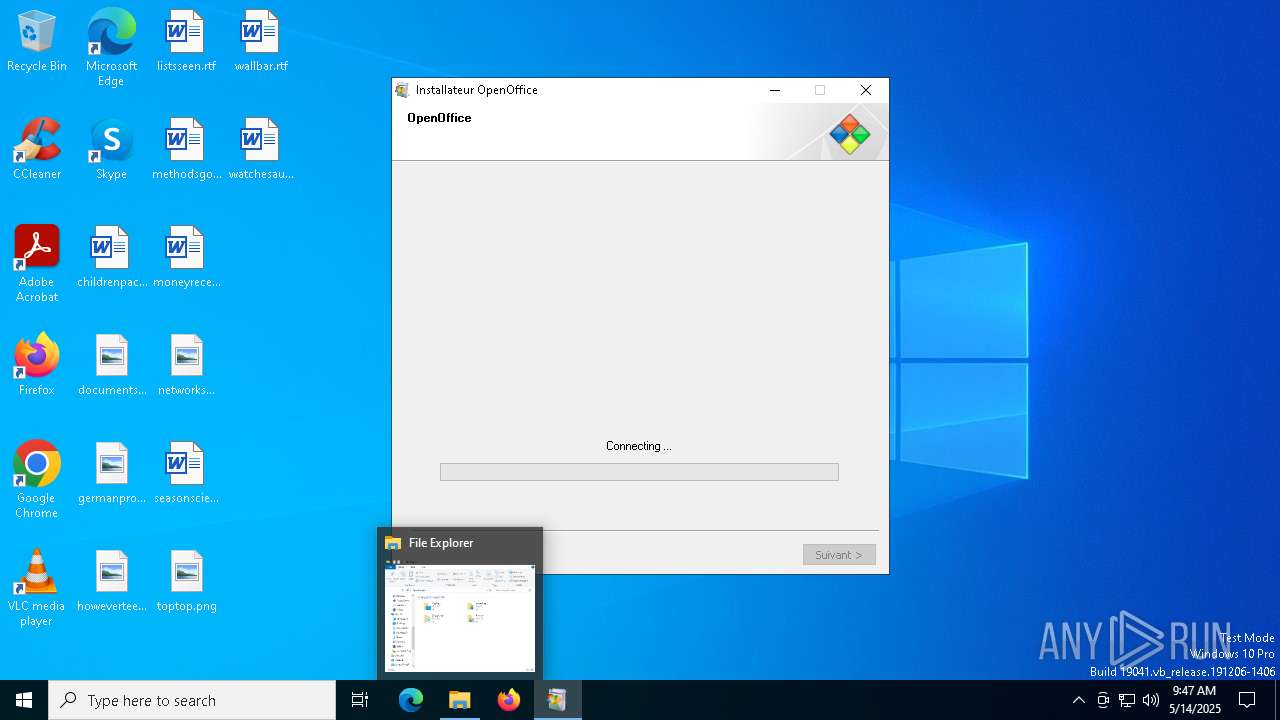The image size is (1280, 720).
Task: Click the meet-now tray icon
Action: (x=1103, y=700)
